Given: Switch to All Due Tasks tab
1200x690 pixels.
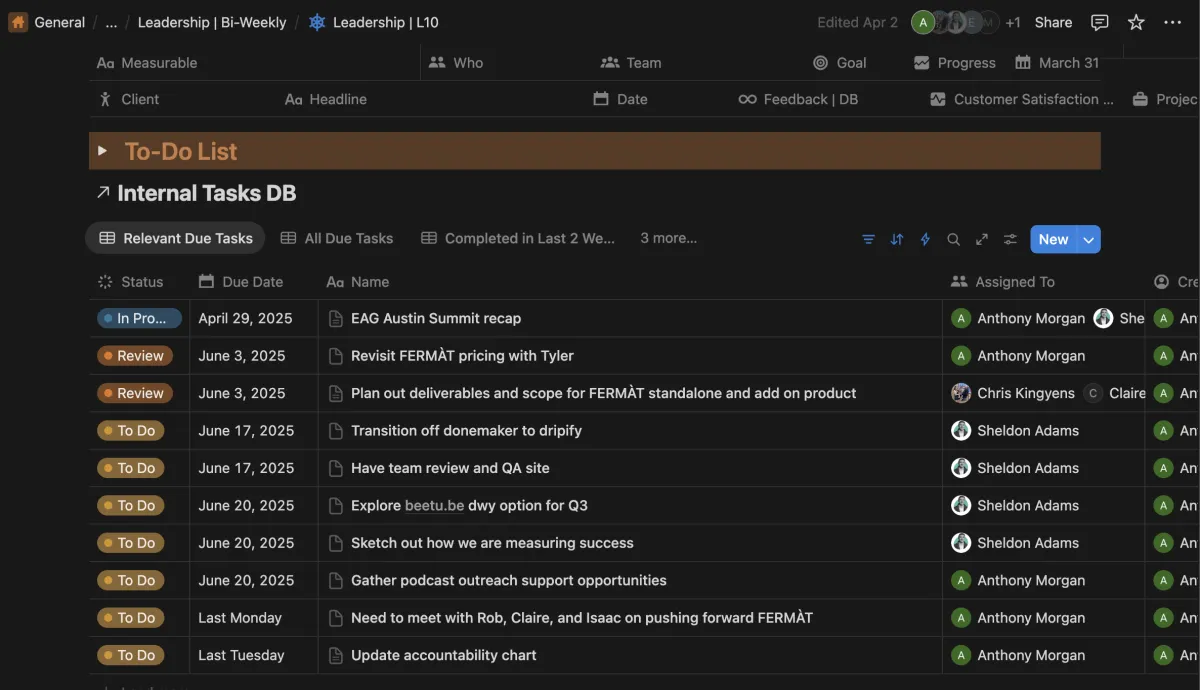Looking at the screenshot, I should coord(337,238).
